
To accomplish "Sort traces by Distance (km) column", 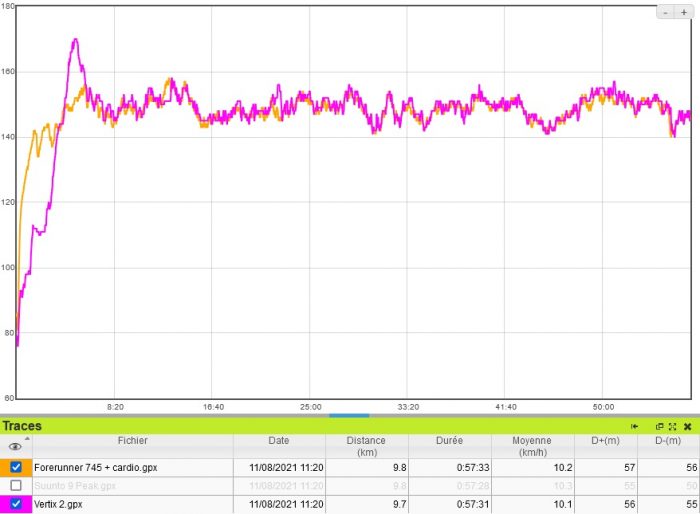I will pos(366,446).
